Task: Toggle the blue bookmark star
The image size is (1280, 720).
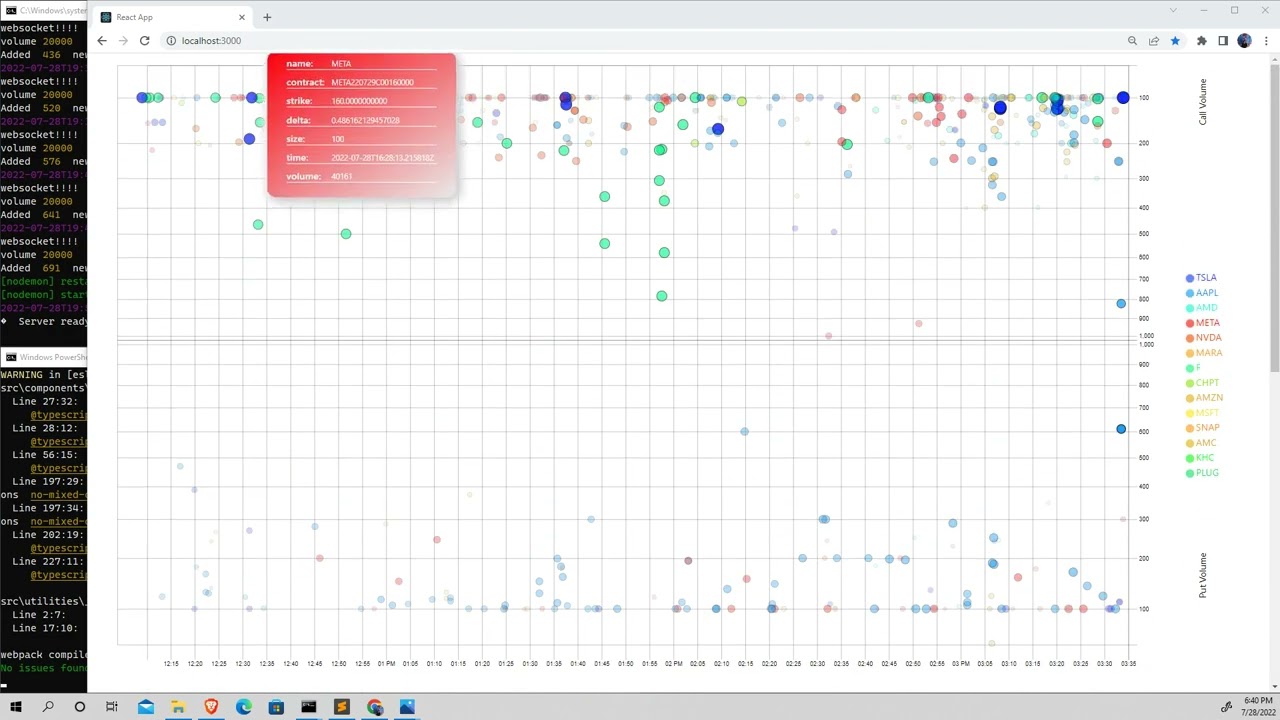Action: [1175, 41]
